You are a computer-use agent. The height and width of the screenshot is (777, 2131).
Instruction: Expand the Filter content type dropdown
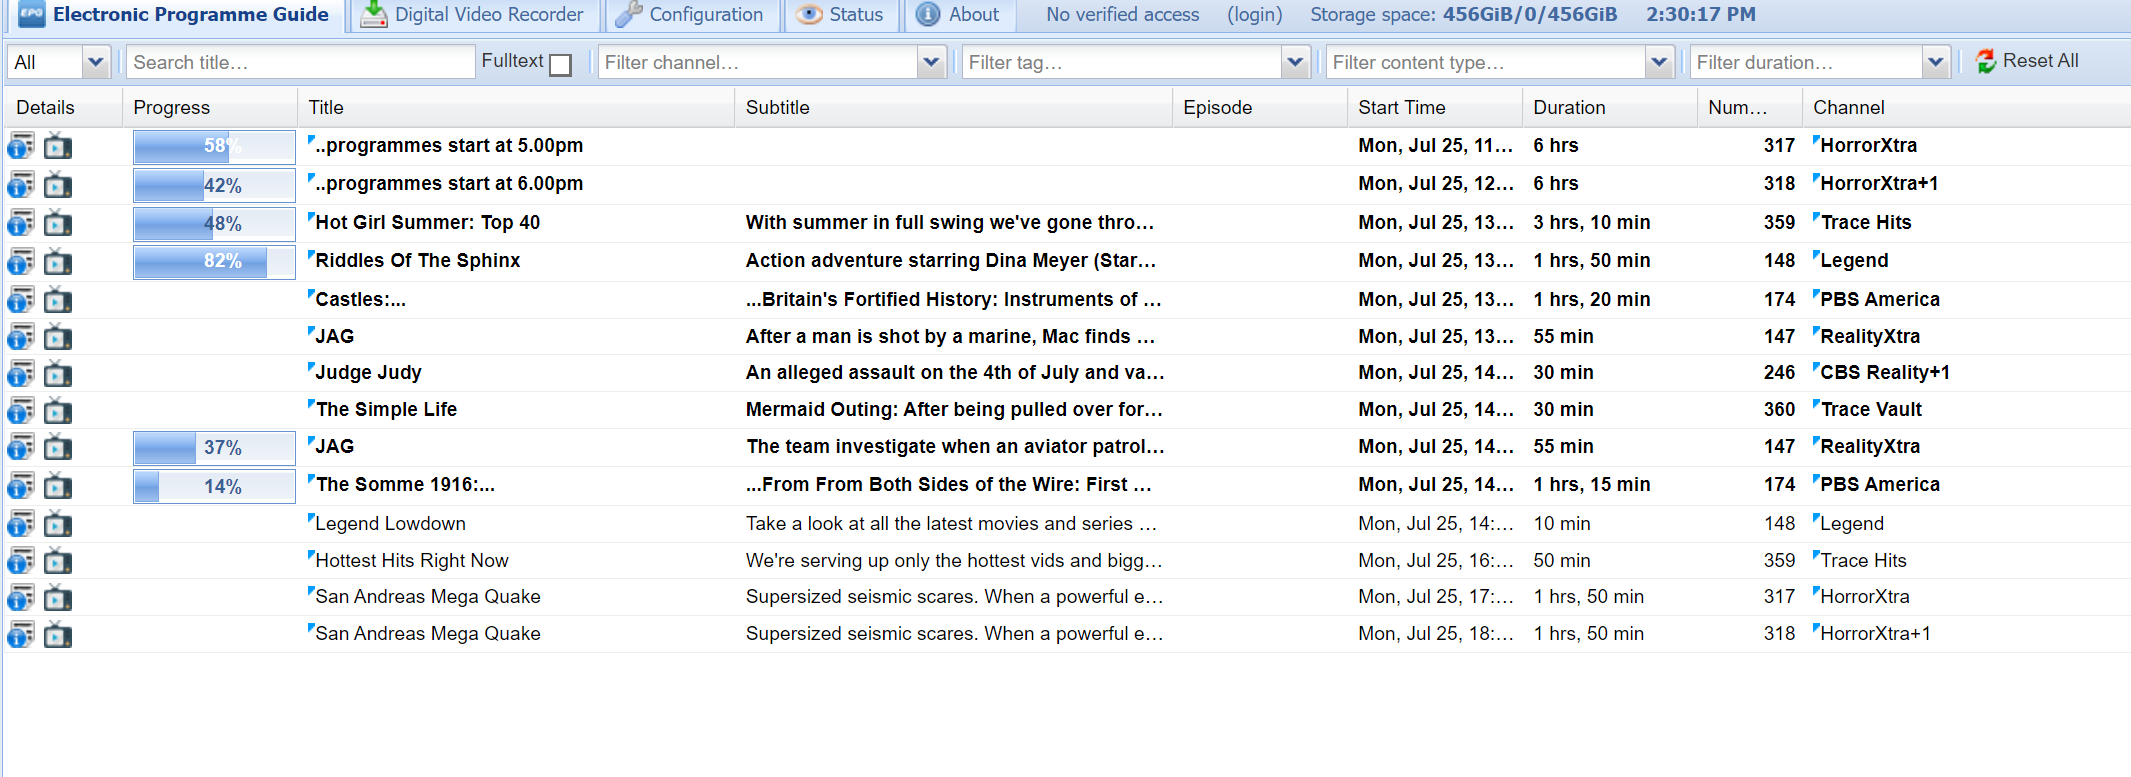click(1659, 62)
